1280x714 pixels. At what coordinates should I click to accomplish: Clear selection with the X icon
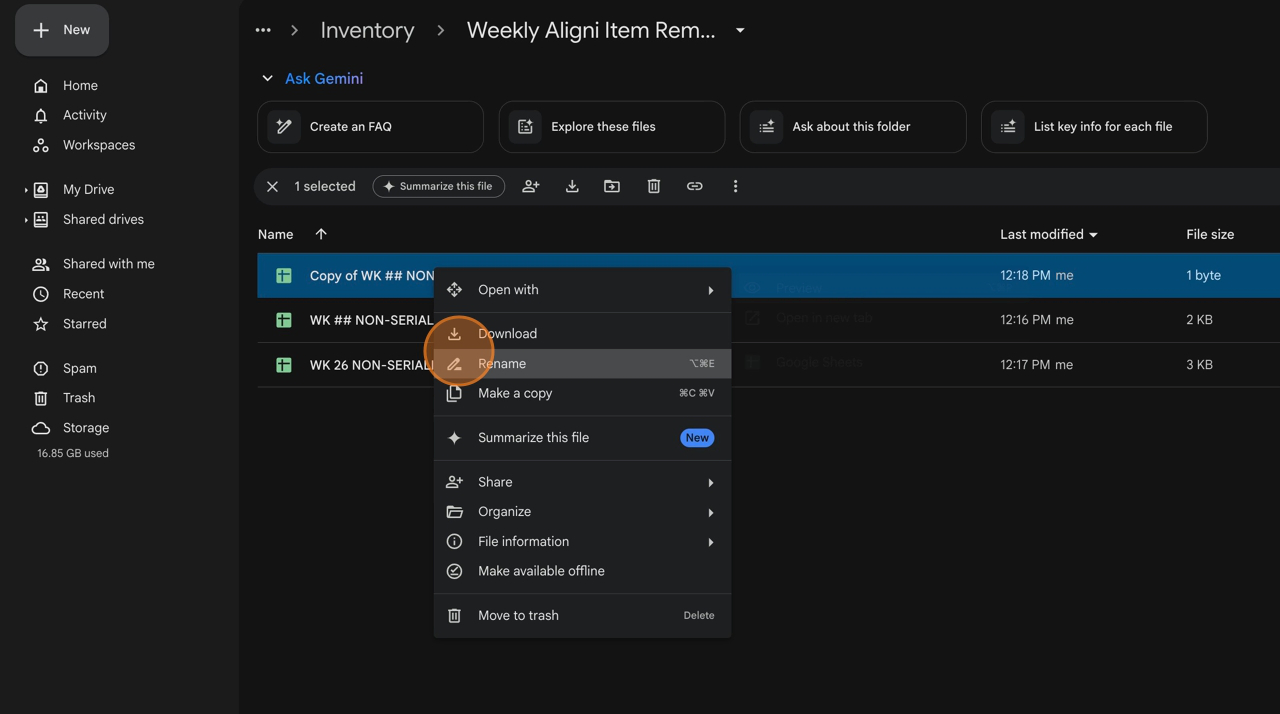(x=272, y=186)
